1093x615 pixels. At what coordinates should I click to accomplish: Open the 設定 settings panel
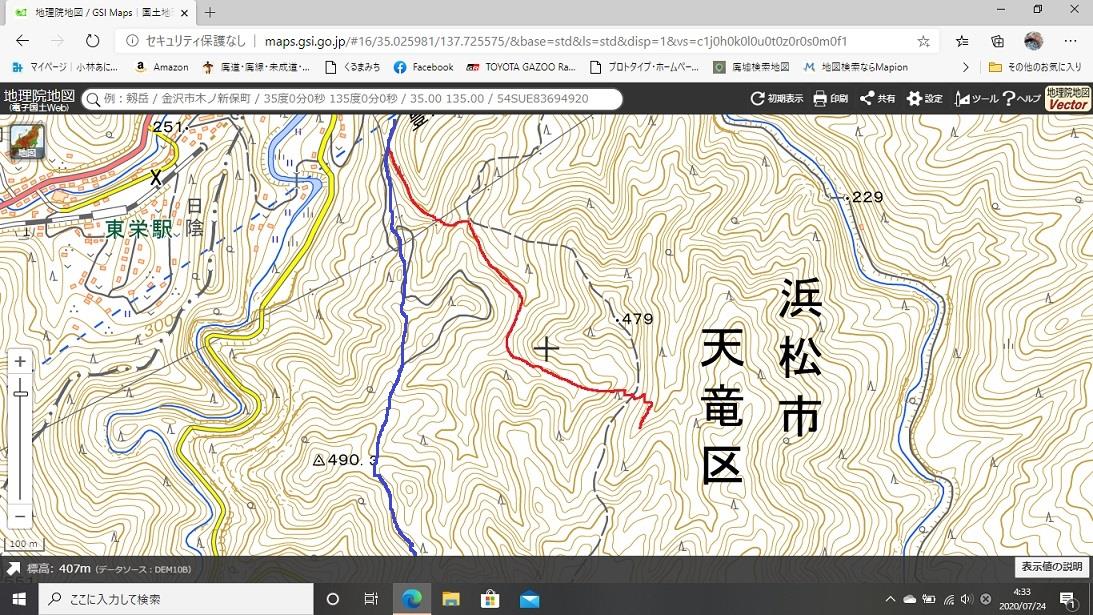click(924, 99)
